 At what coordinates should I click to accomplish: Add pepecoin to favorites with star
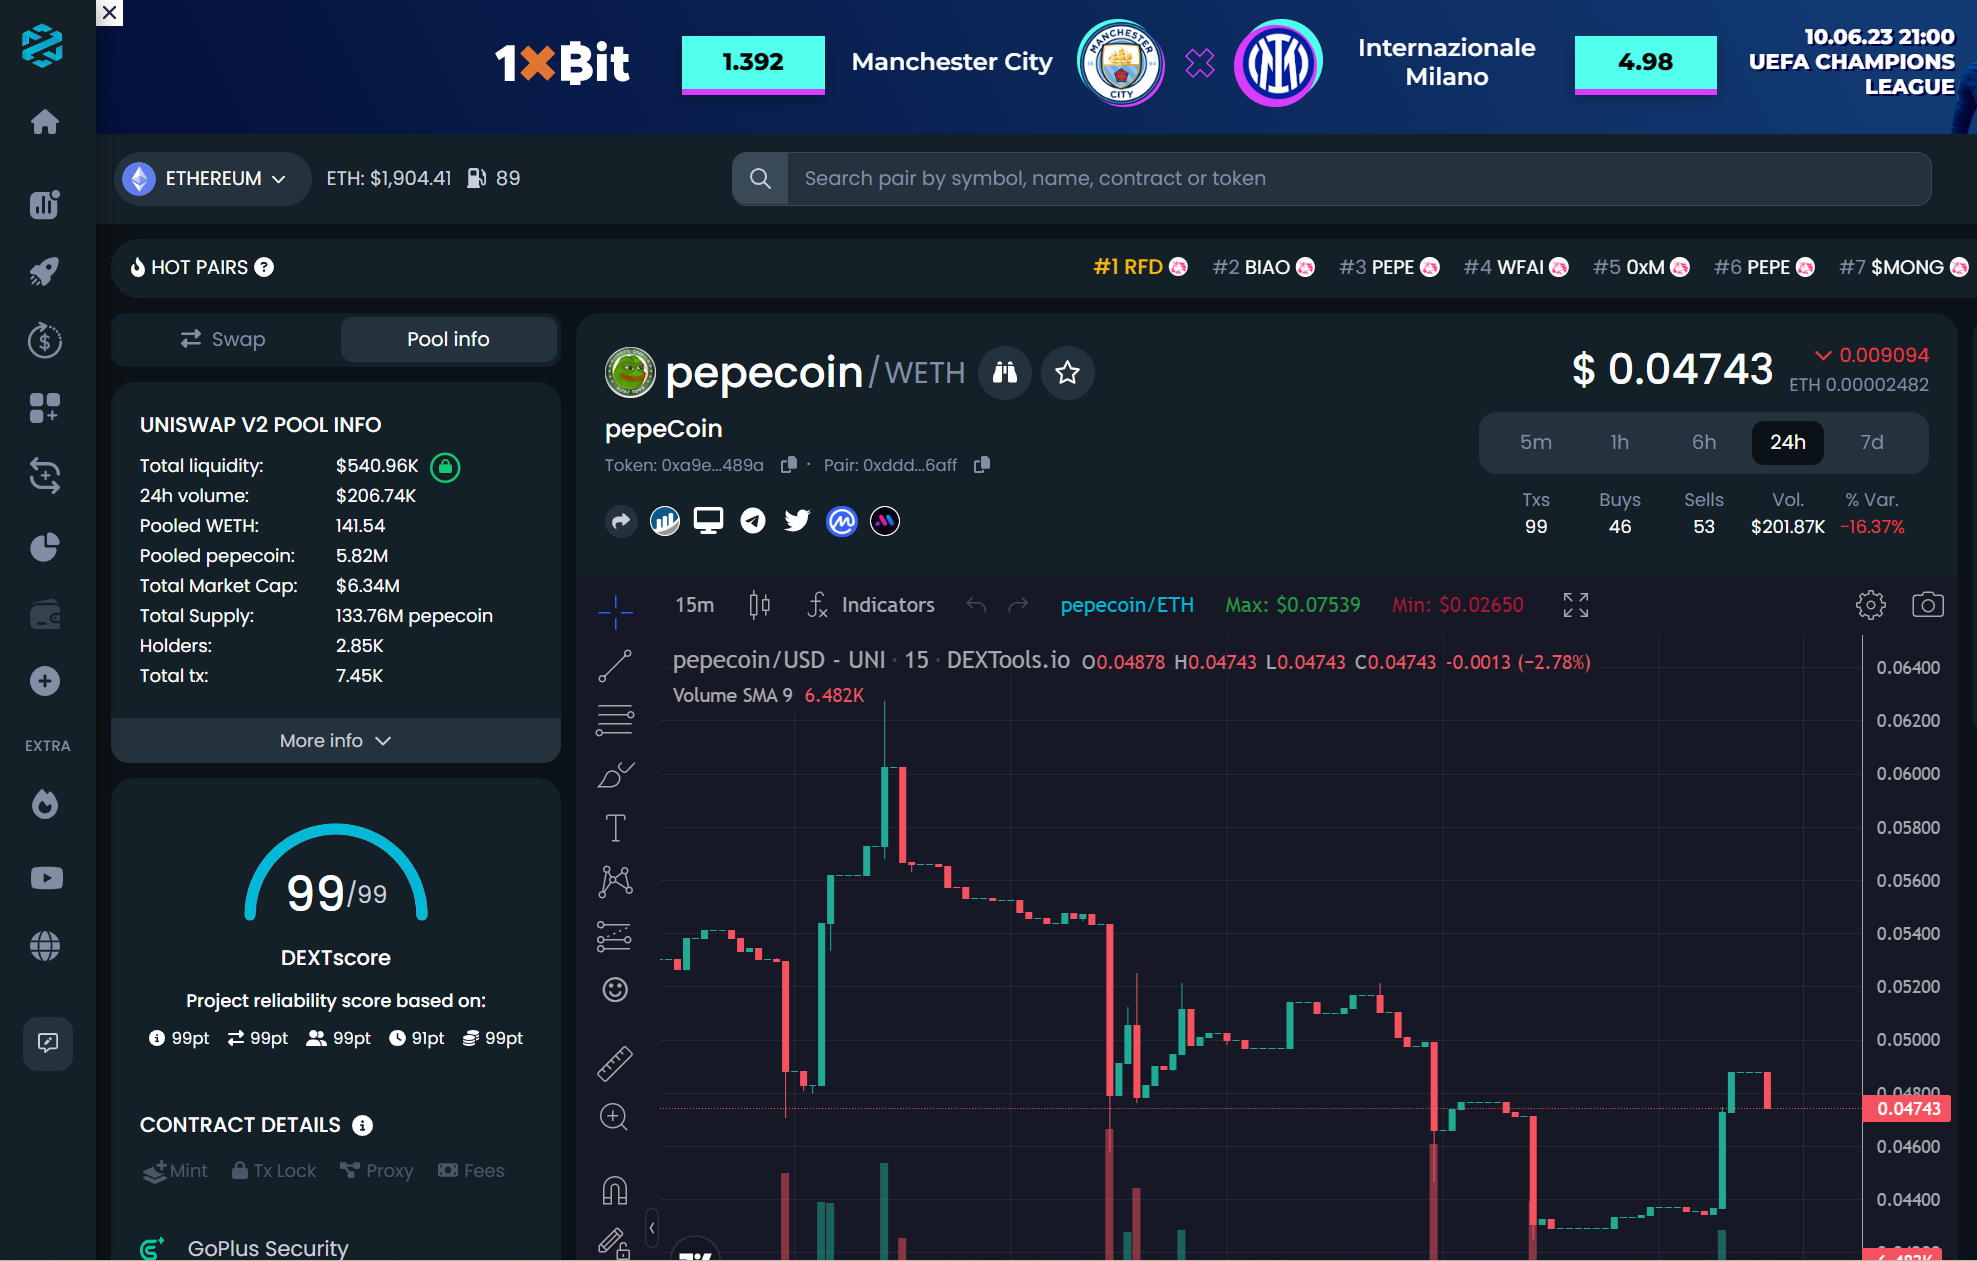tap(1068, 373)
